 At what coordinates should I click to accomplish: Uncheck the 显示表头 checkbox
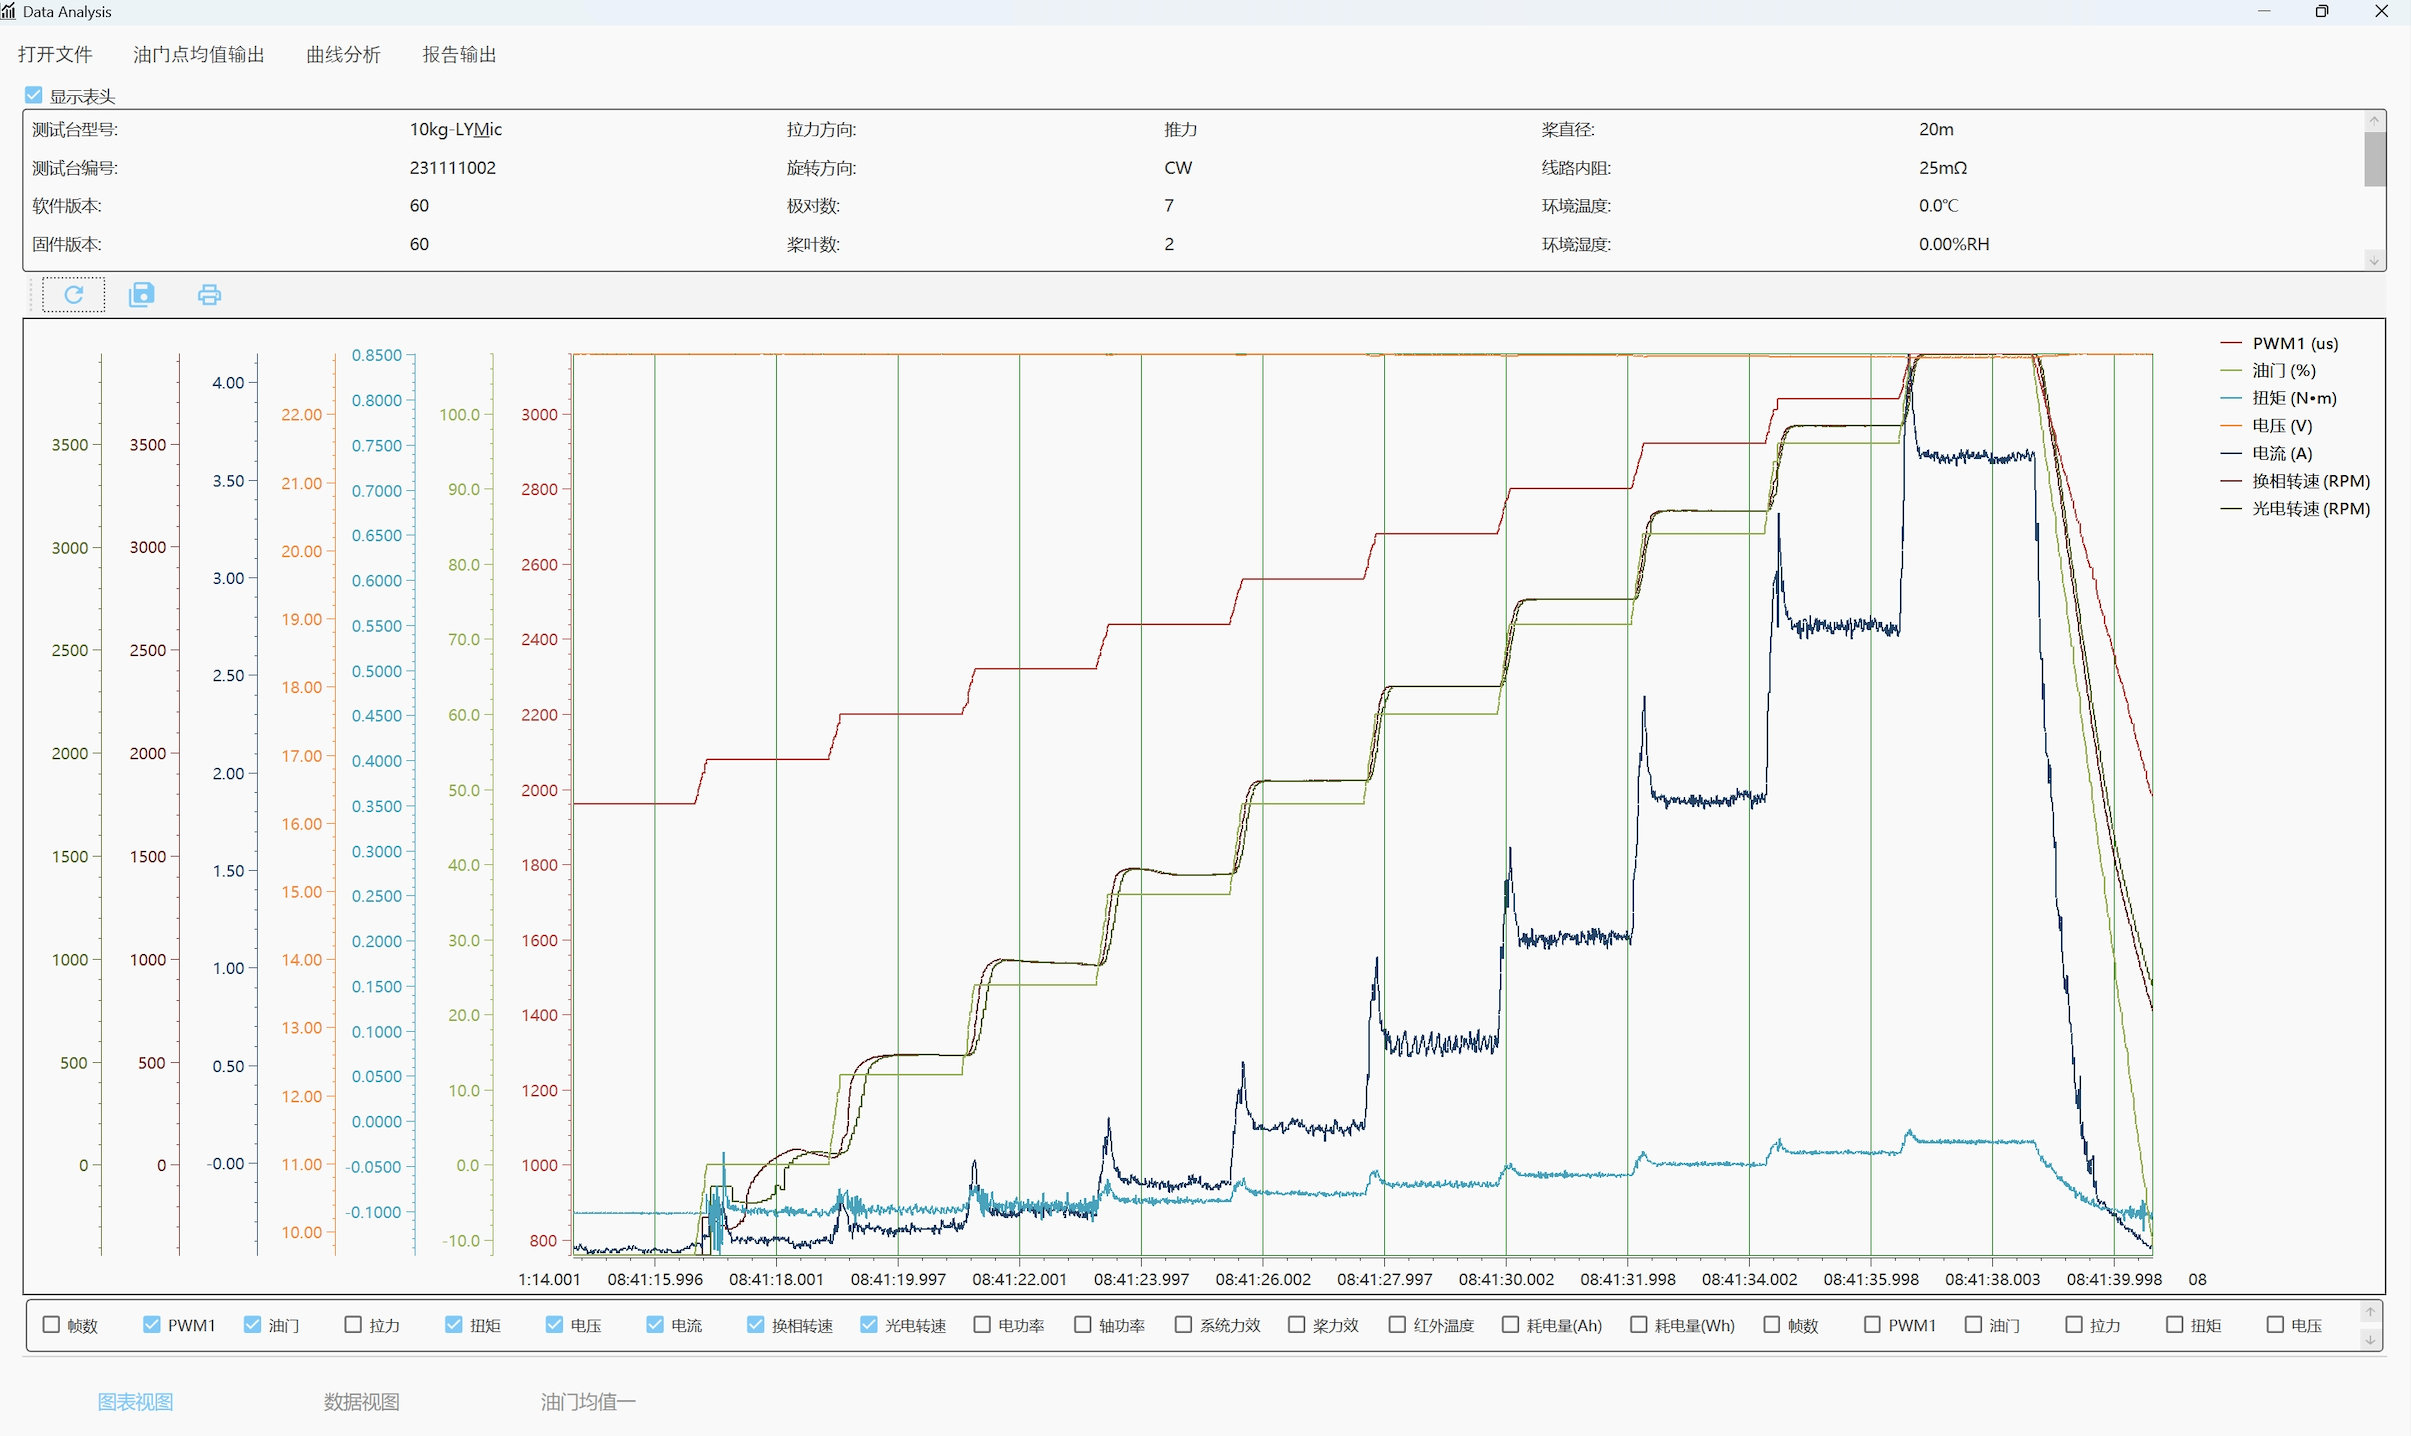34,96
